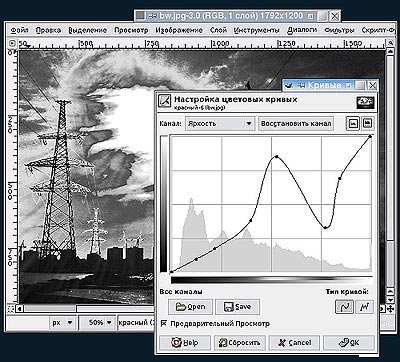This screenshot has height=362, width=400.
Task: Click the curves tool icon in dialog header
Action: [x=164, y=100]
